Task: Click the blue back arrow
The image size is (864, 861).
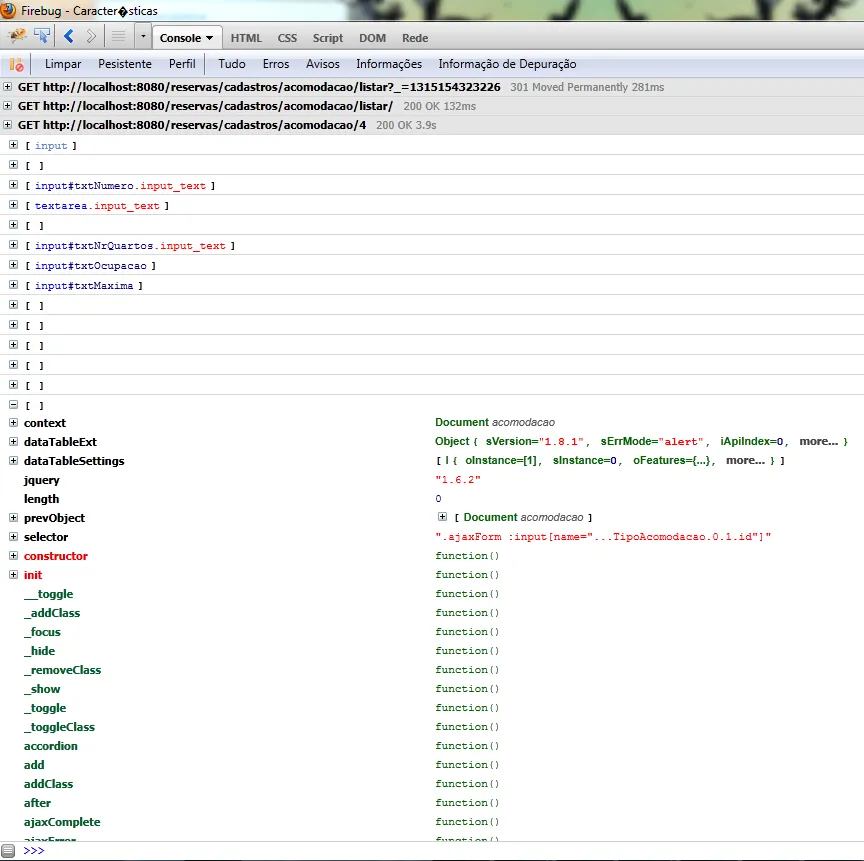Action: click(69, 37)
